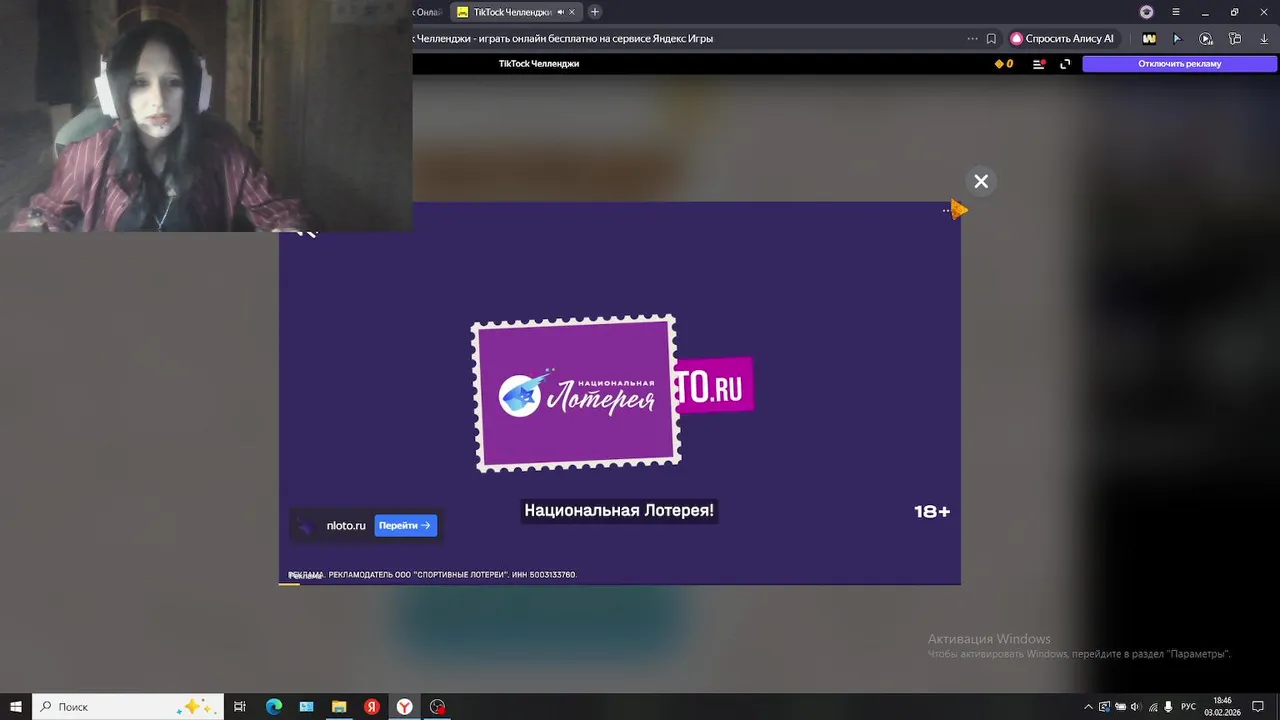Open the recording app taskbar icon
The height and width of the screenshot is (720, 1280).
point(437,707)
